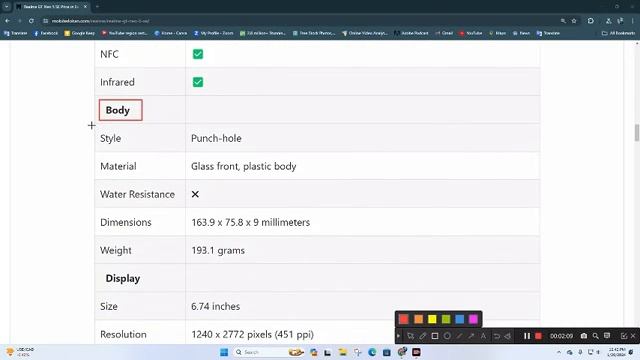Click the browser address bar

pos(302,21)
